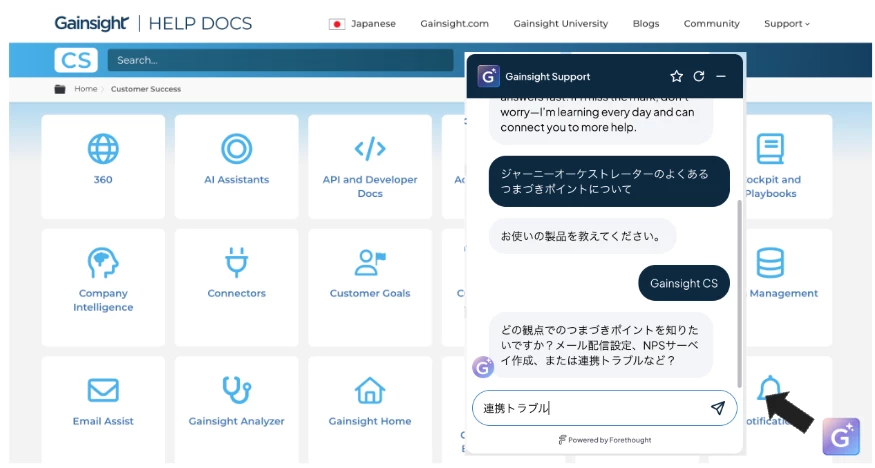The height and width of the screenshot is (468, 875).
Task: Open the API and Developer Docs label
Action: 370,186
